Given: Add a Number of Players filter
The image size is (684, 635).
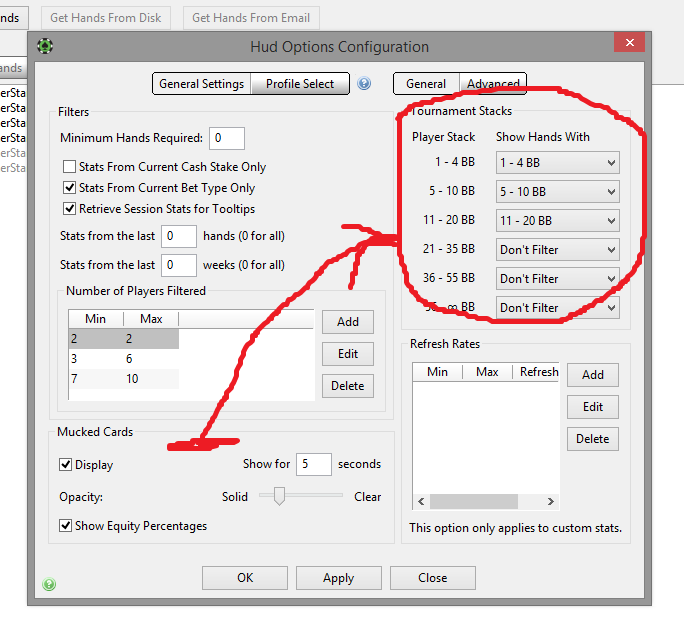Looking at the screenshot, I should click(348, 322).
